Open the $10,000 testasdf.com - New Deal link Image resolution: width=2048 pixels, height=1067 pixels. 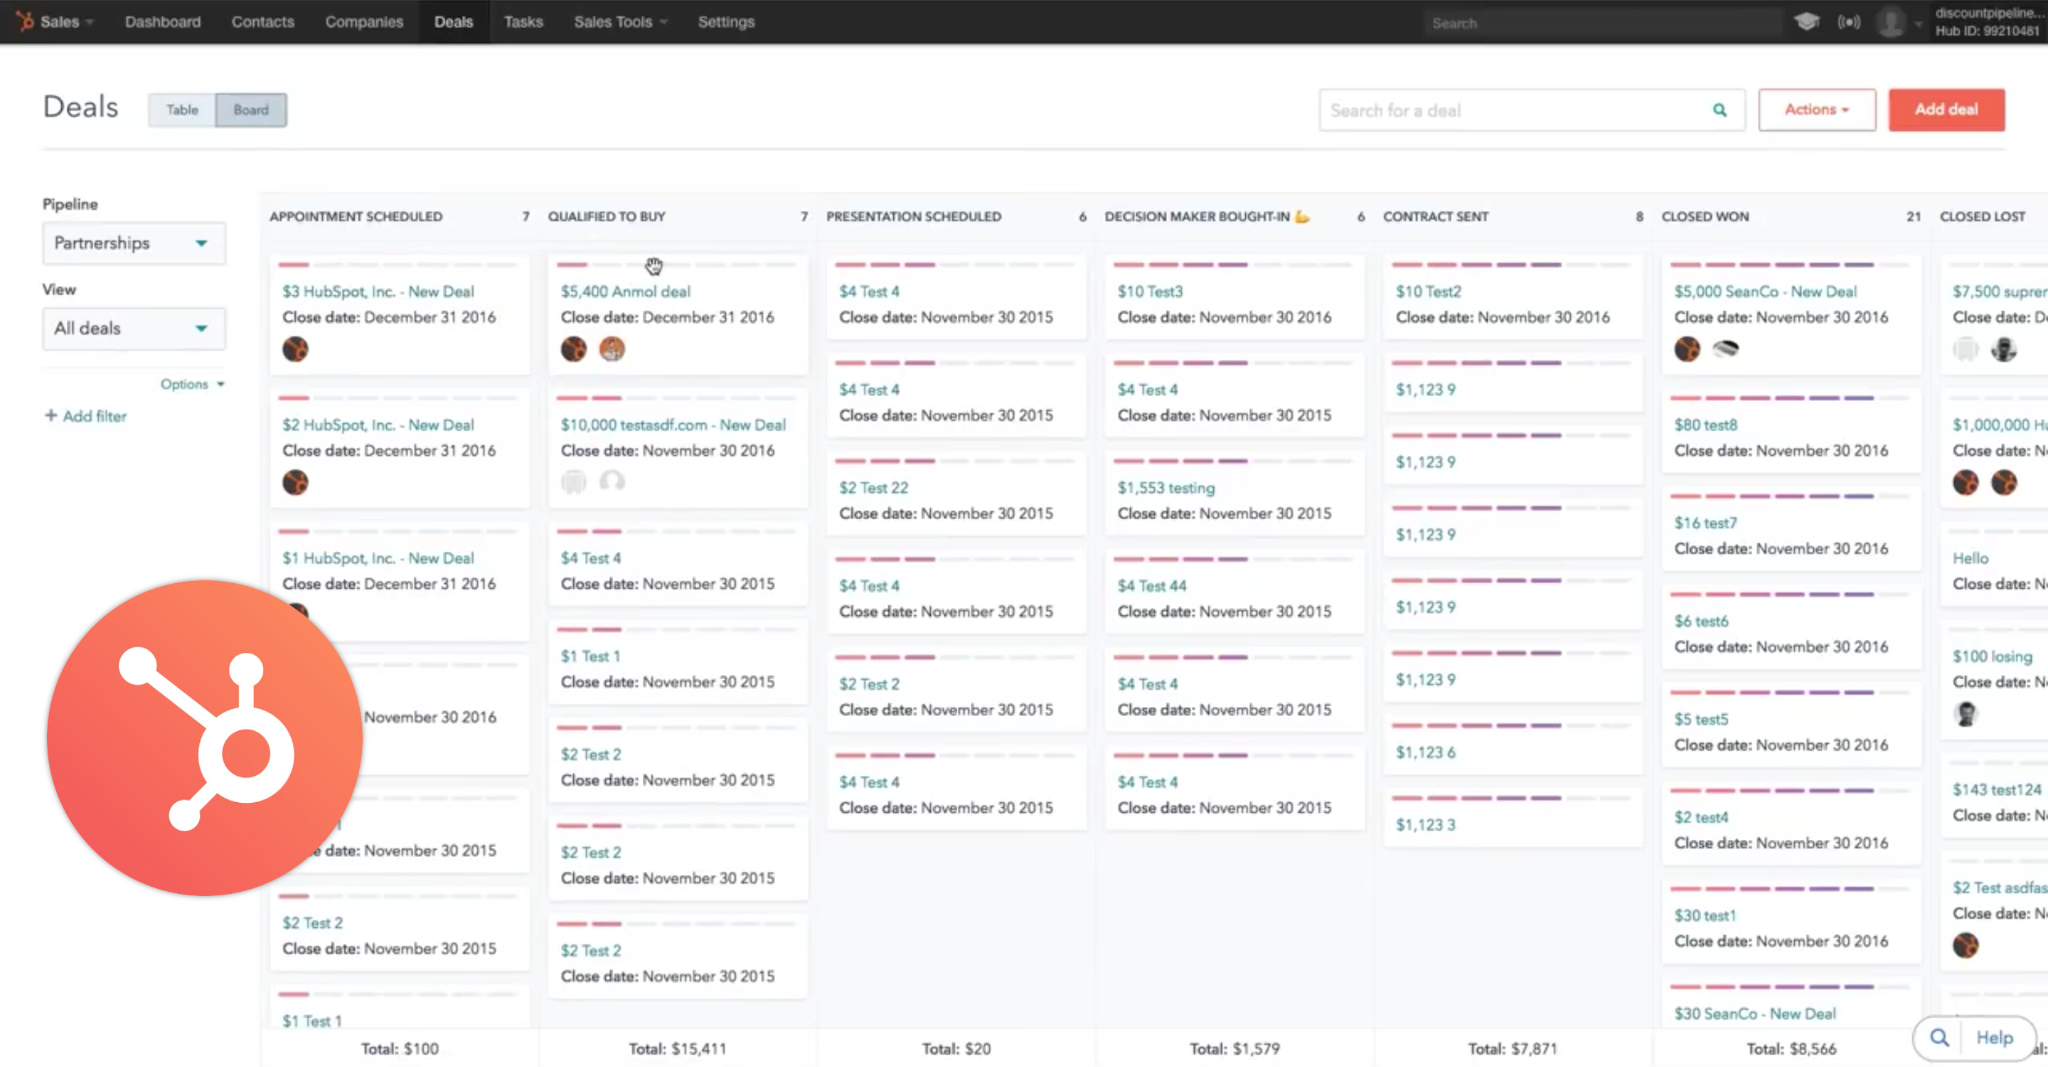(673, 425)
